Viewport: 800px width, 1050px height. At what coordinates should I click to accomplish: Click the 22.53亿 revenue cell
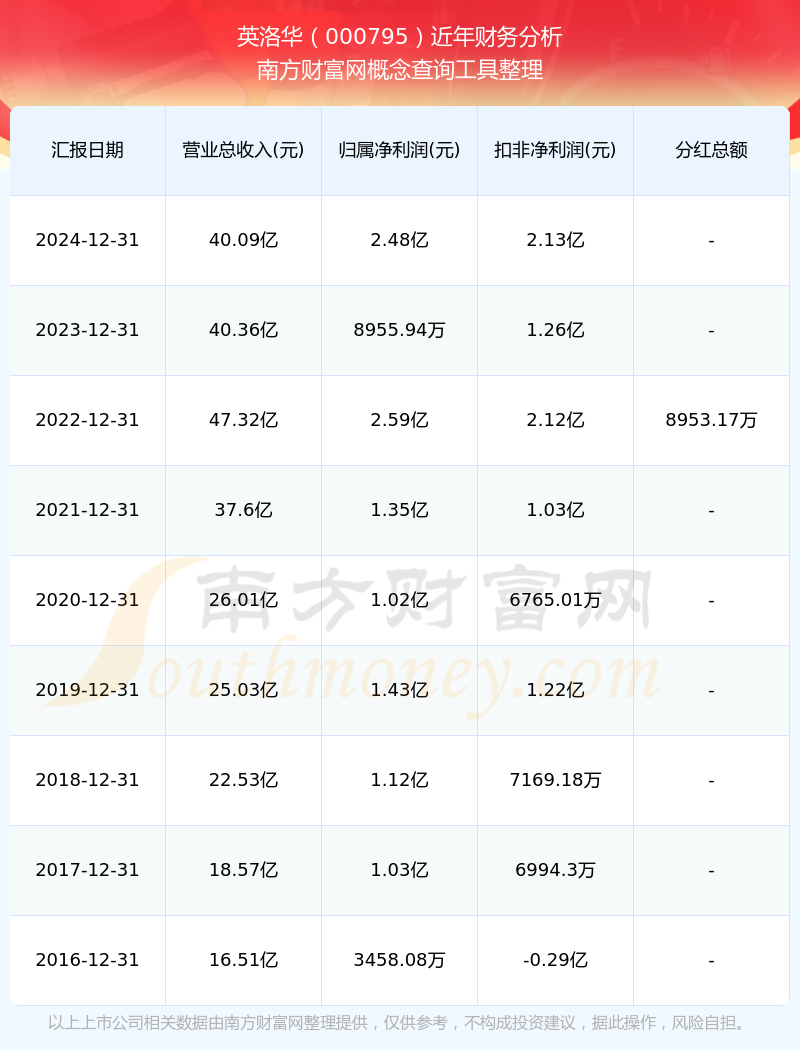coord(244,780)
